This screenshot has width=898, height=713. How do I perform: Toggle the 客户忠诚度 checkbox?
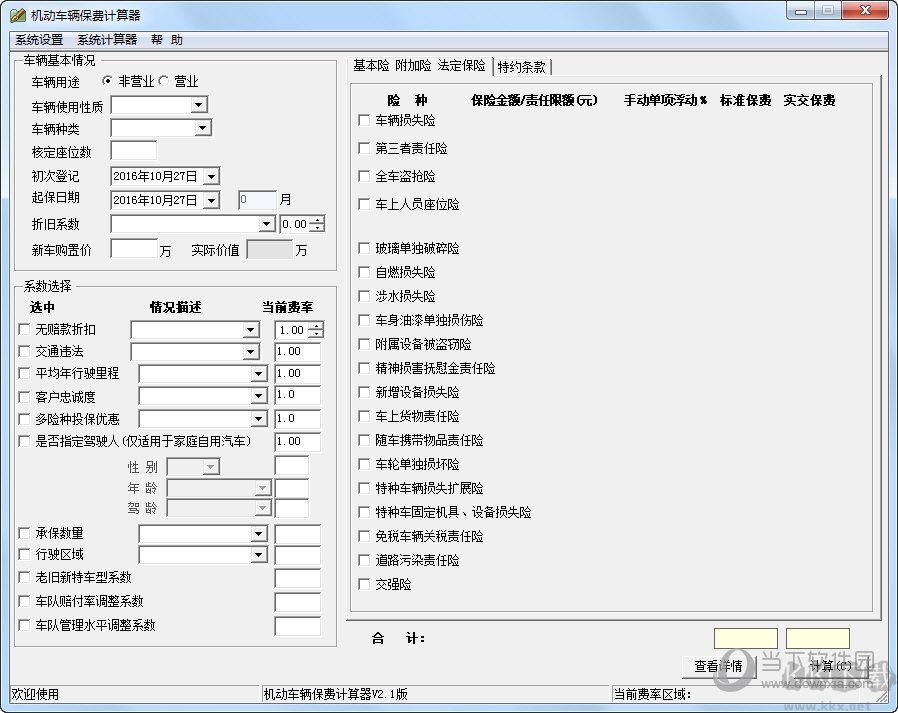[x=24, y=397]
